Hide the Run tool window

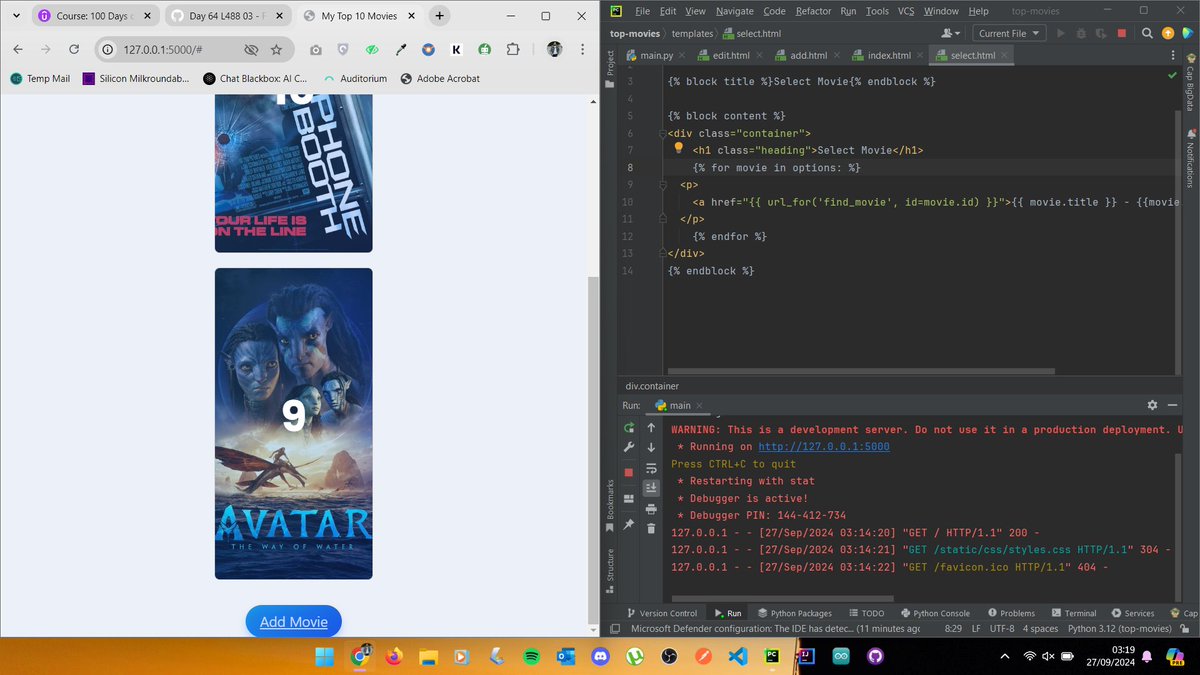[x=1172, y=405]
